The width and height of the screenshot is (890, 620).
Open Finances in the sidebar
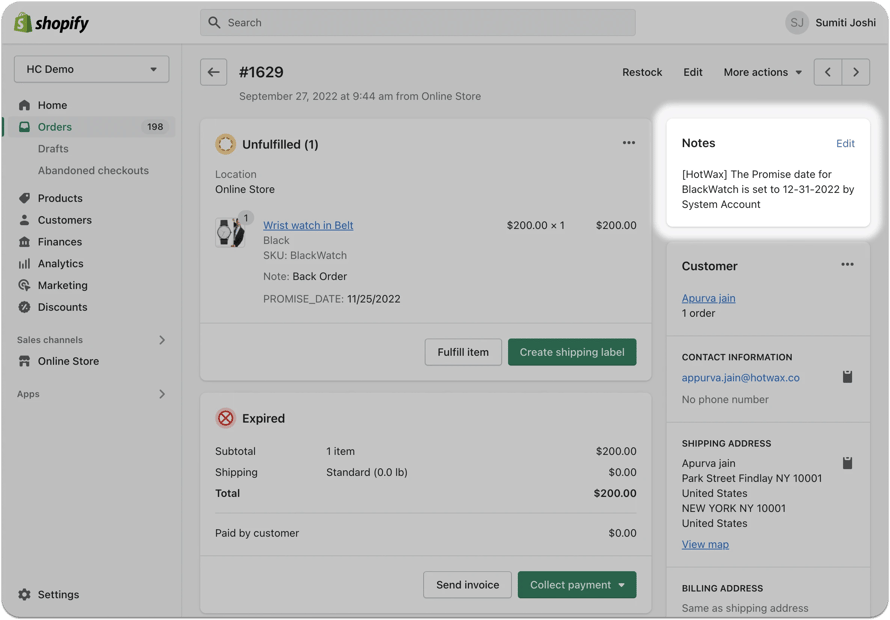(x=60, y=242)
